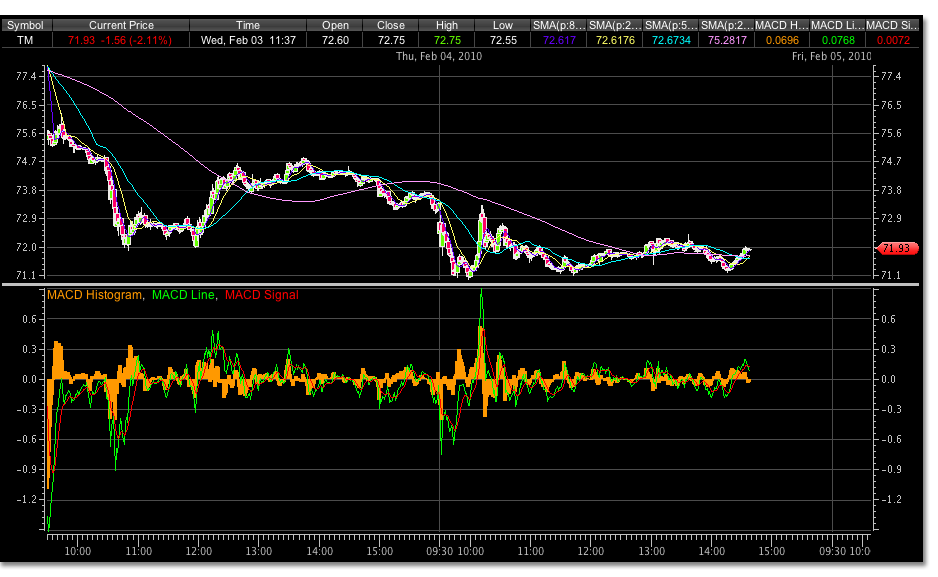Click the Time column header
This screenshot has width=938, height=577.
[x=248, y=25]
